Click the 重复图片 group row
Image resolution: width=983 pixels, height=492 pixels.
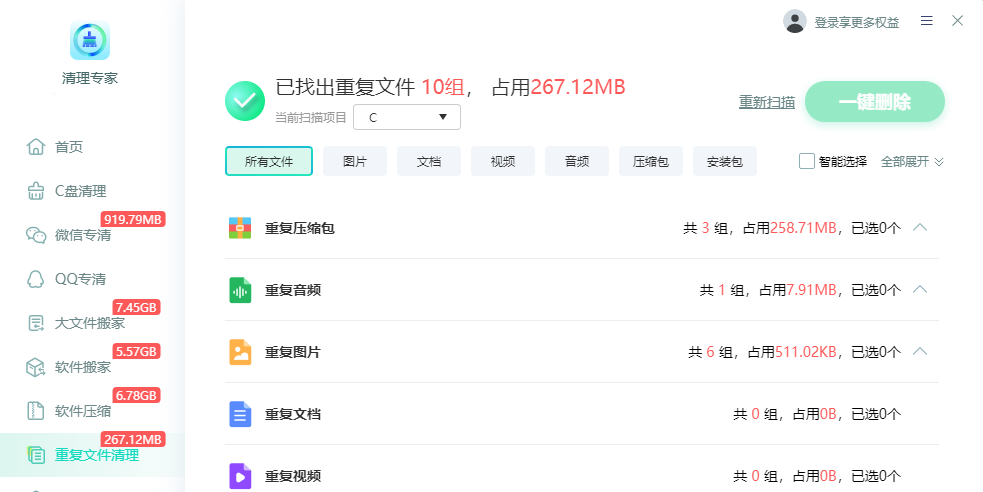point(582,352)
